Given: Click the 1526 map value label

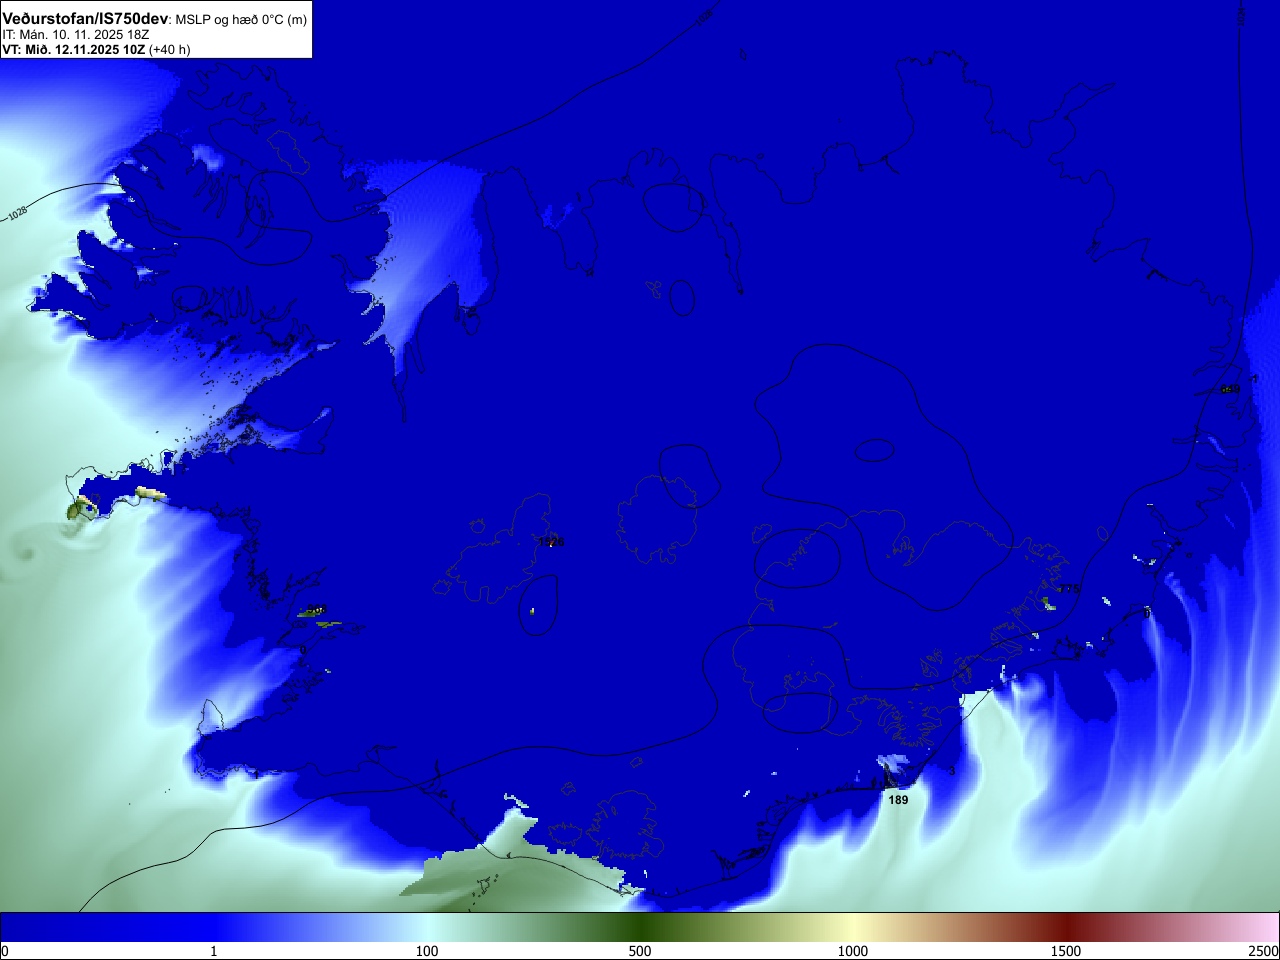Looking at the screenshot, I should tap(551, 542).
